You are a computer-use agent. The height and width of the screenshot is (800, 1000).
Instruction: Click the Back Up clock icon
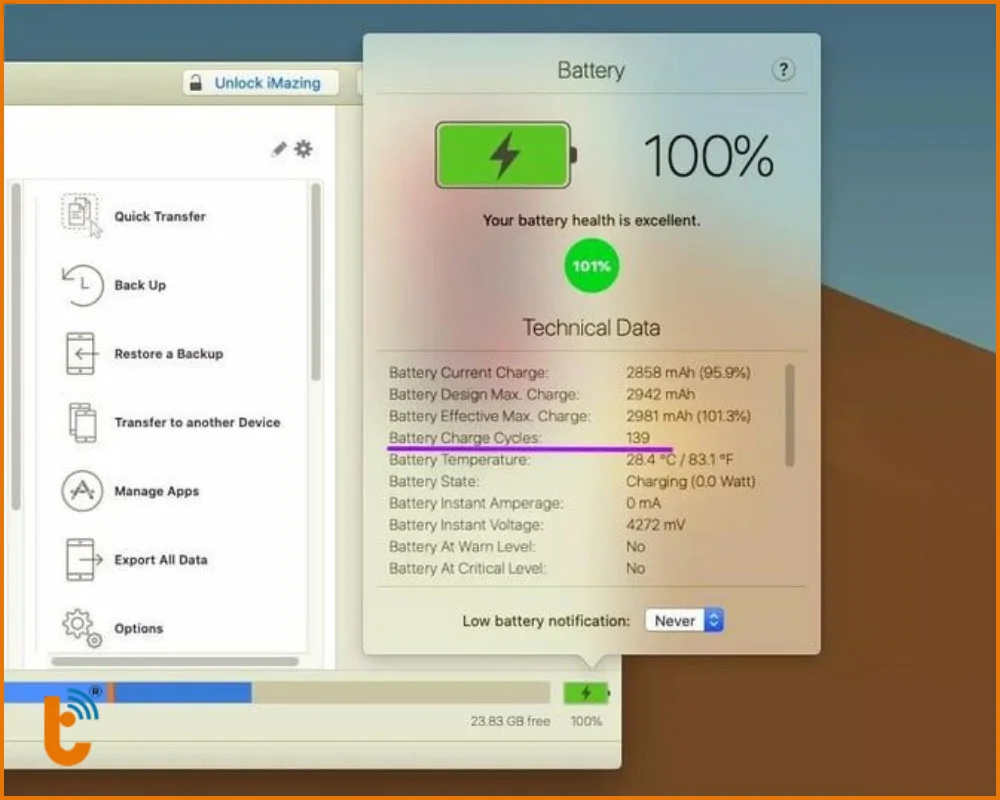[x=81, y=285]
